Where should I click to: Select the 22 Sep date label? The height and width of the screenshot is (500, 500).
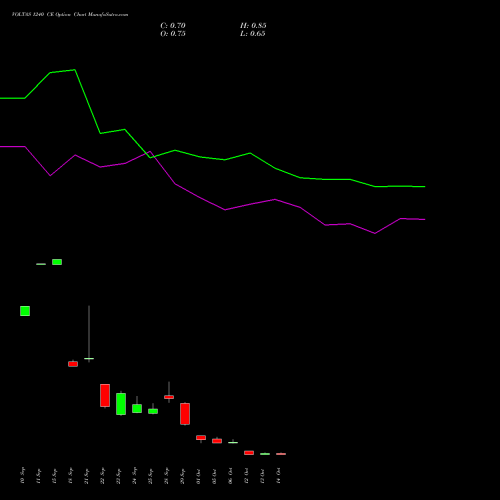102,476
